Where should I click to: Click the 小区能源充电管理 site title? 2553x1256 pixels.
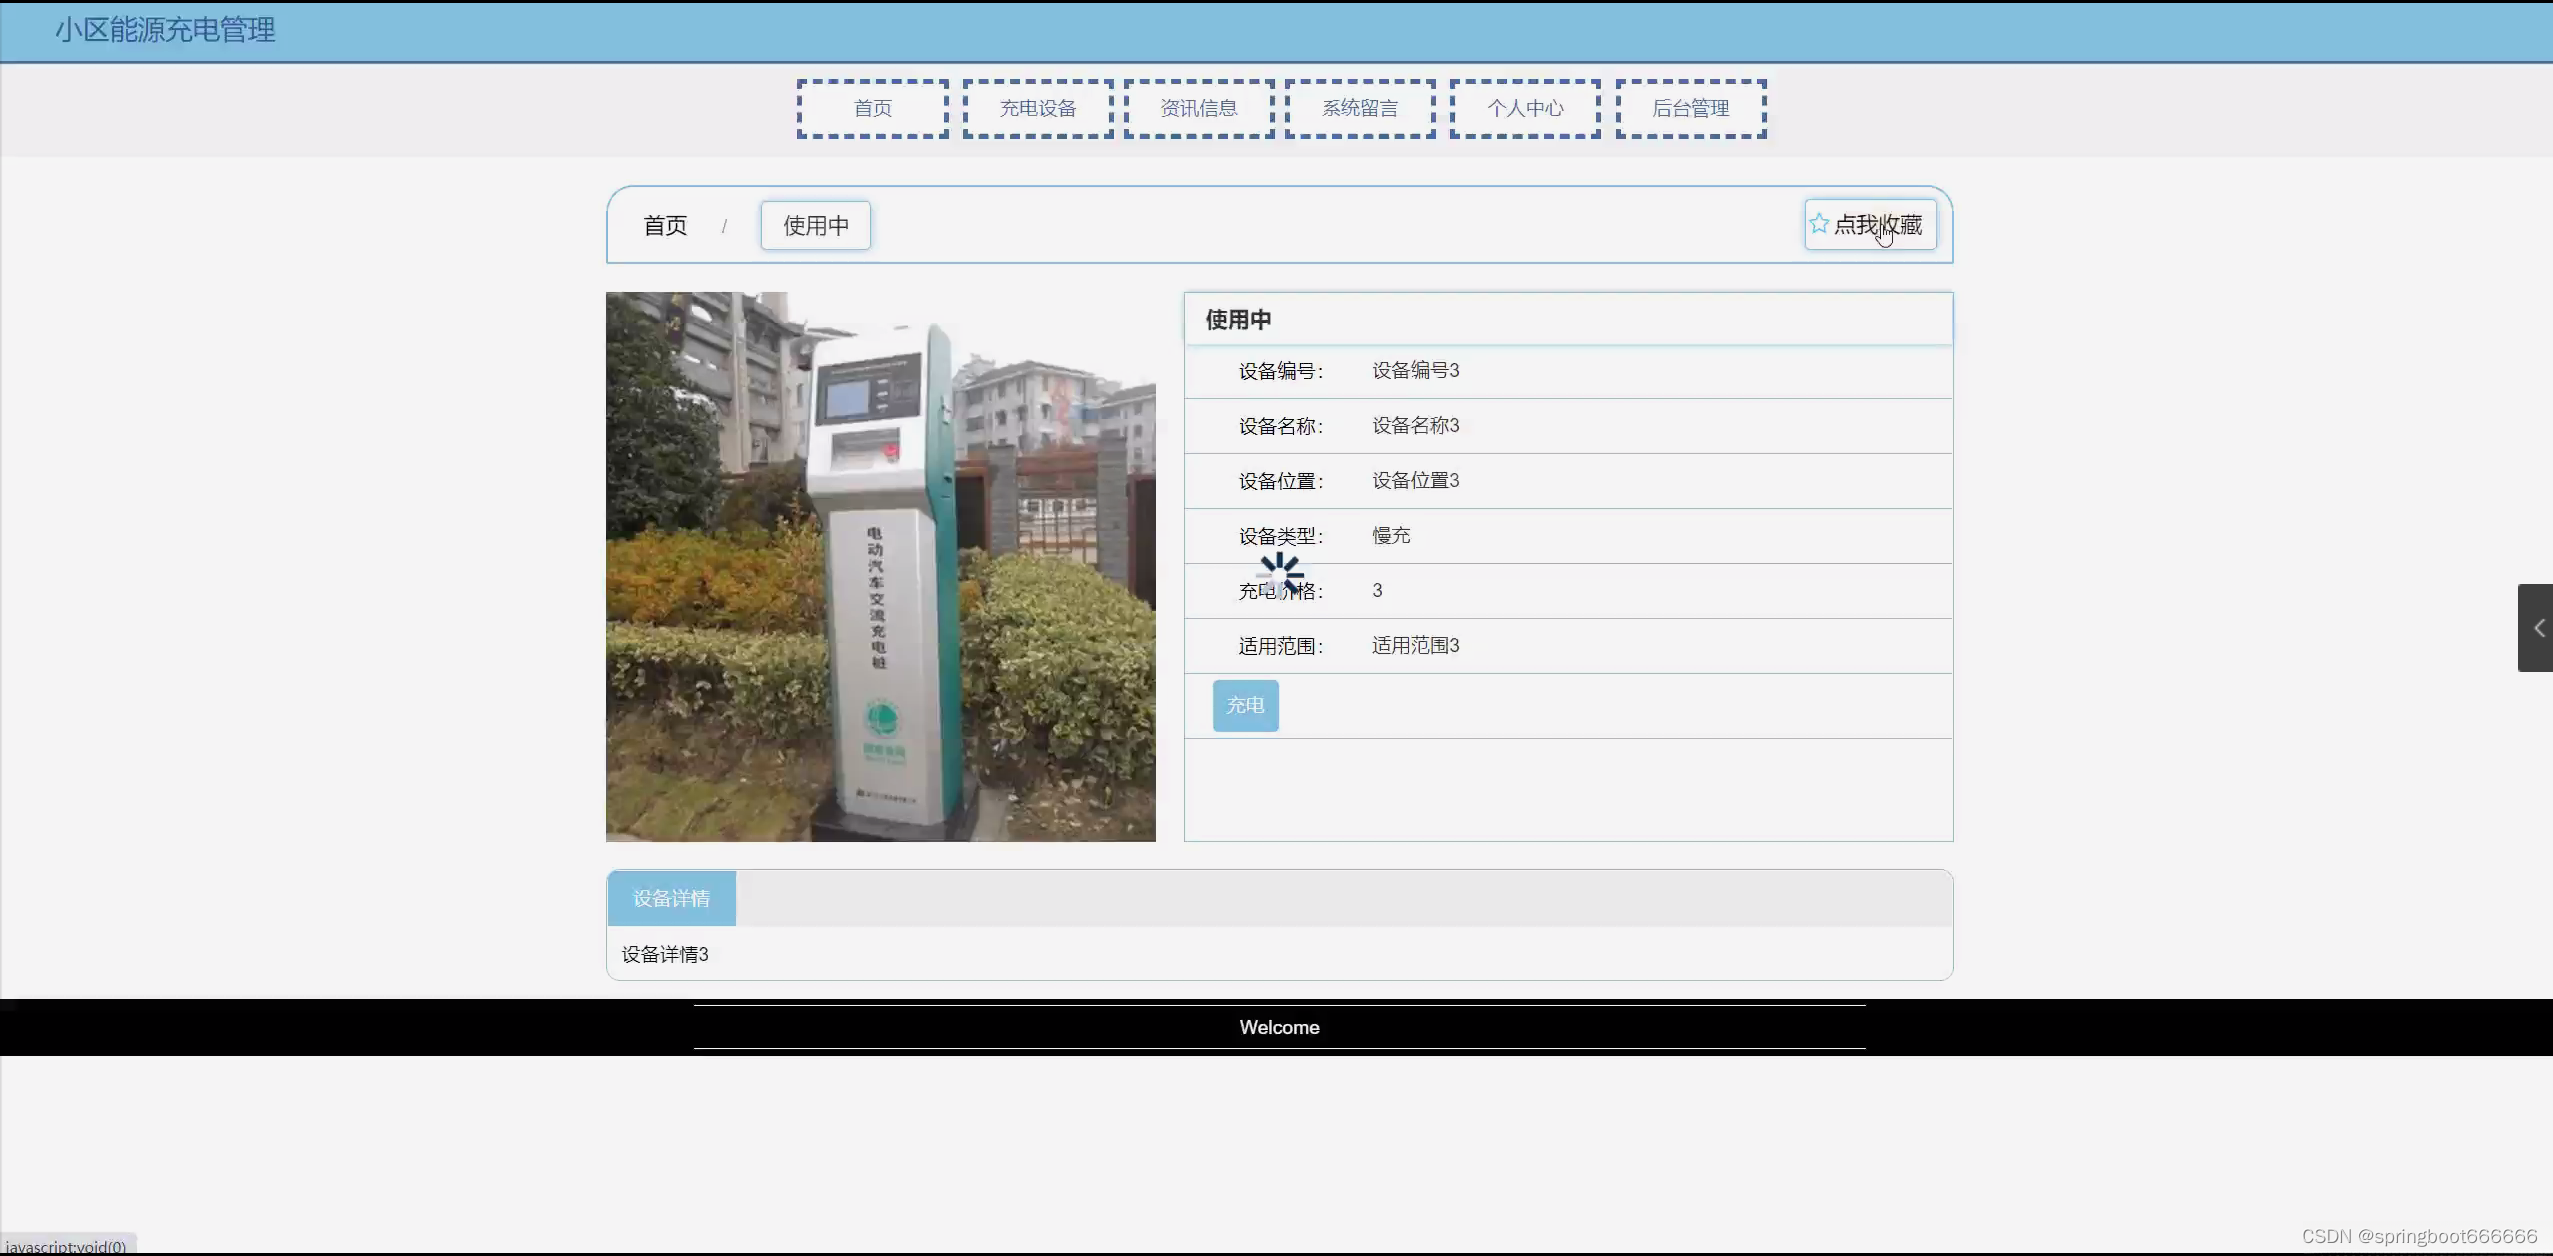coord(165,30)
